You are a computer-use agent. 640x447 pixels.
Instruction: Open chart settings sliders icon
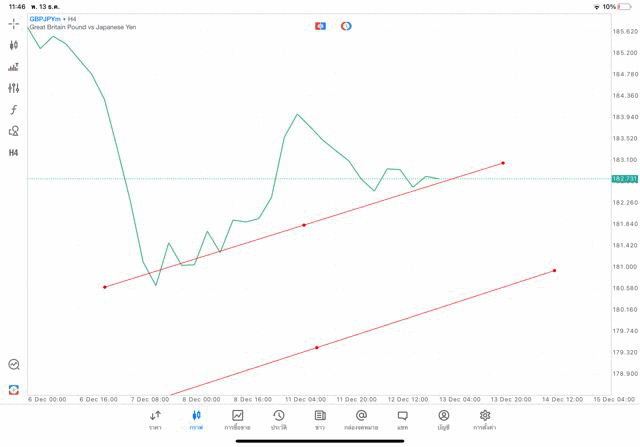coord(13,88)
